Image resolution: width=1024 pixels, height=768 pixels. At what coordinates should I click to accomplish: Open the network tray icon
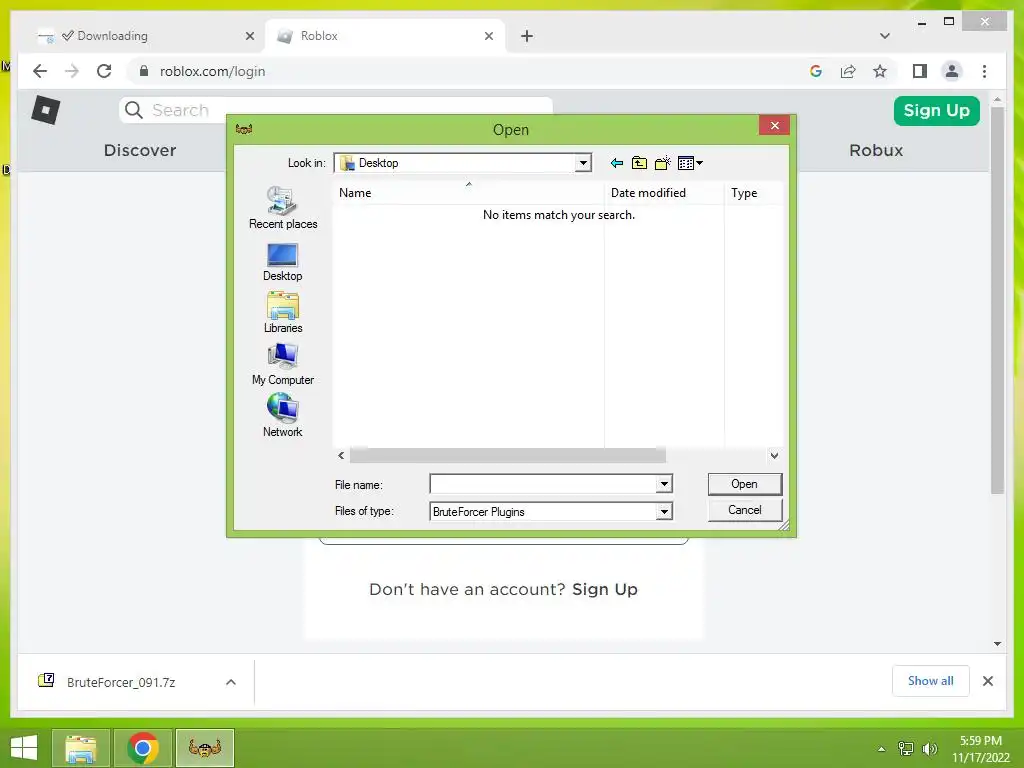[905, 748]
